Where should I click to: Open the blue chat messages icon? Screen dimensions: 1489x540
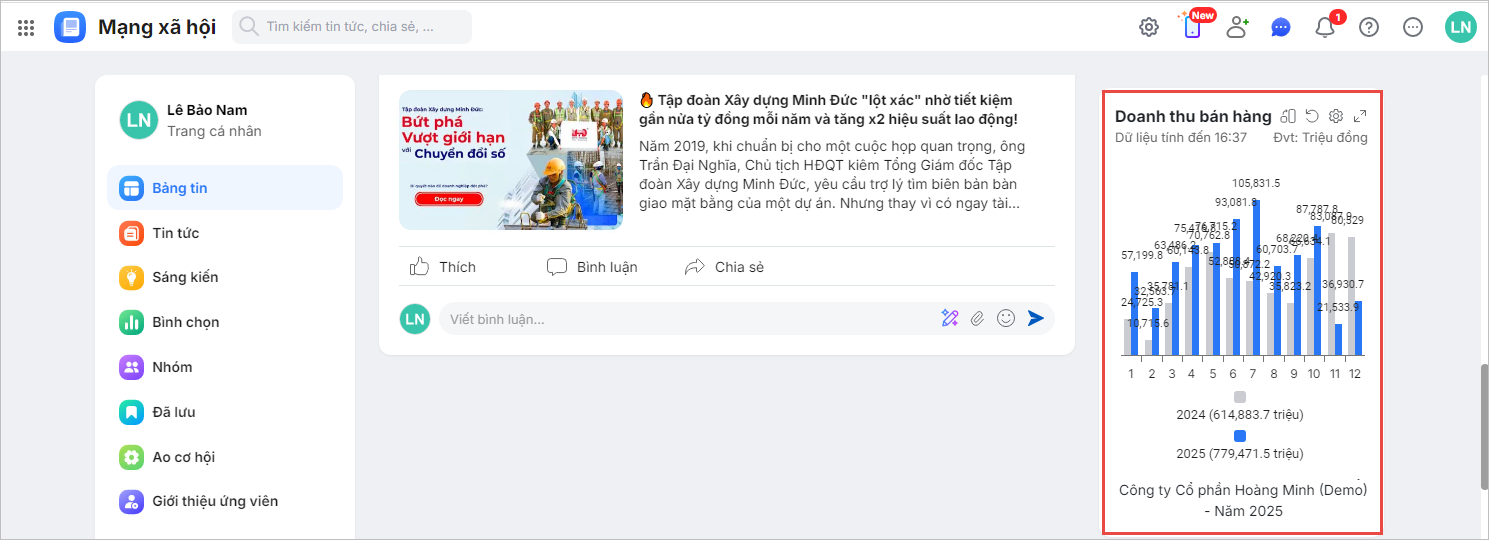(1281, 28)
